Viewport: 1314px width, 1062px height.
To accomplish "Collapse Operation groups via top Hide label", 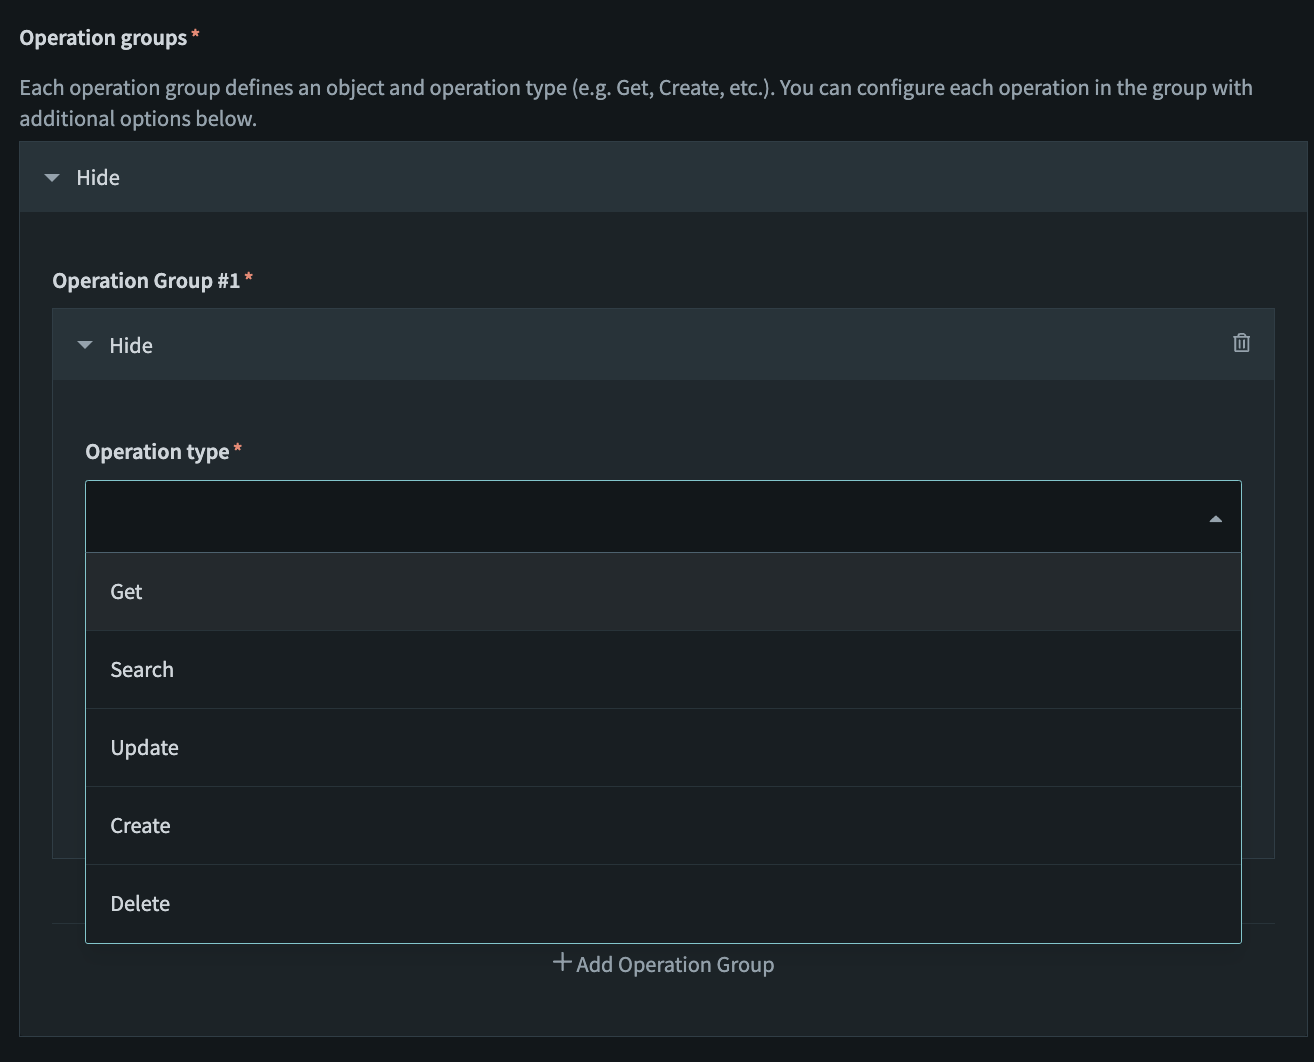I will pyautogui.click(x=98, y=178).
